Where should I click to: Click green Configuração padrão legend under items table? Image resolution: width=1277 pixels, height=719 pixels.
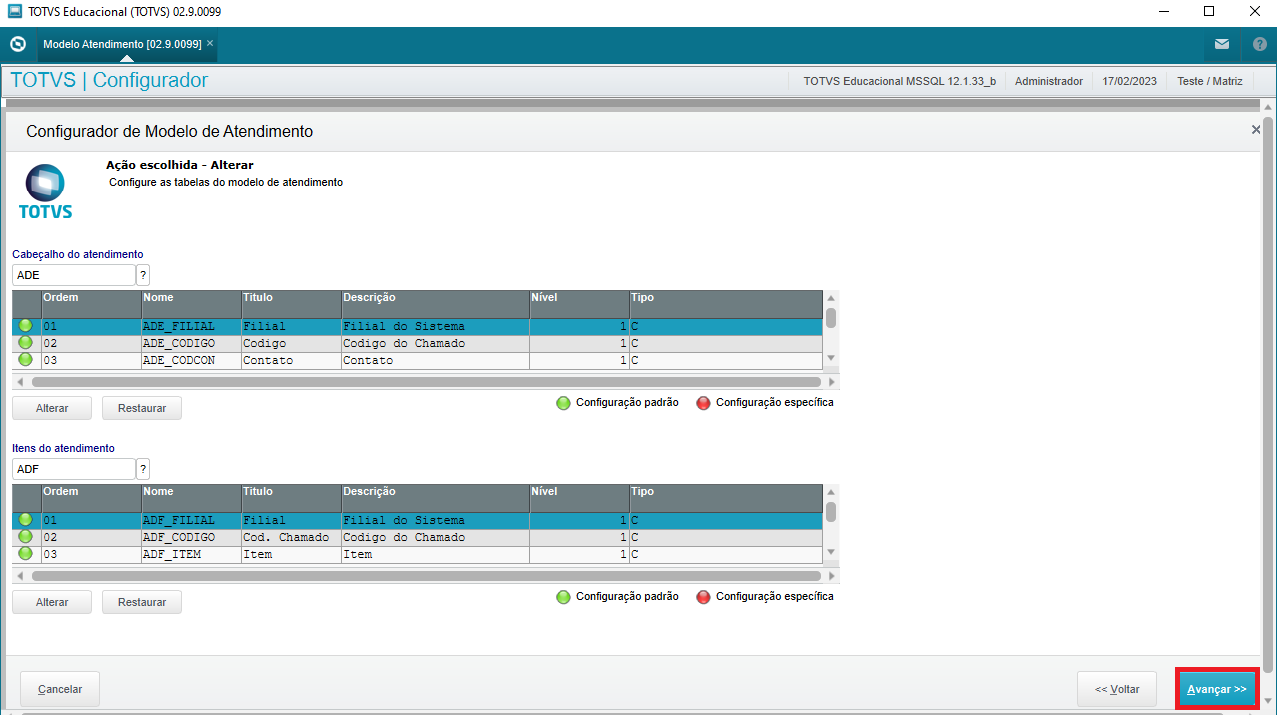[618, 597]
